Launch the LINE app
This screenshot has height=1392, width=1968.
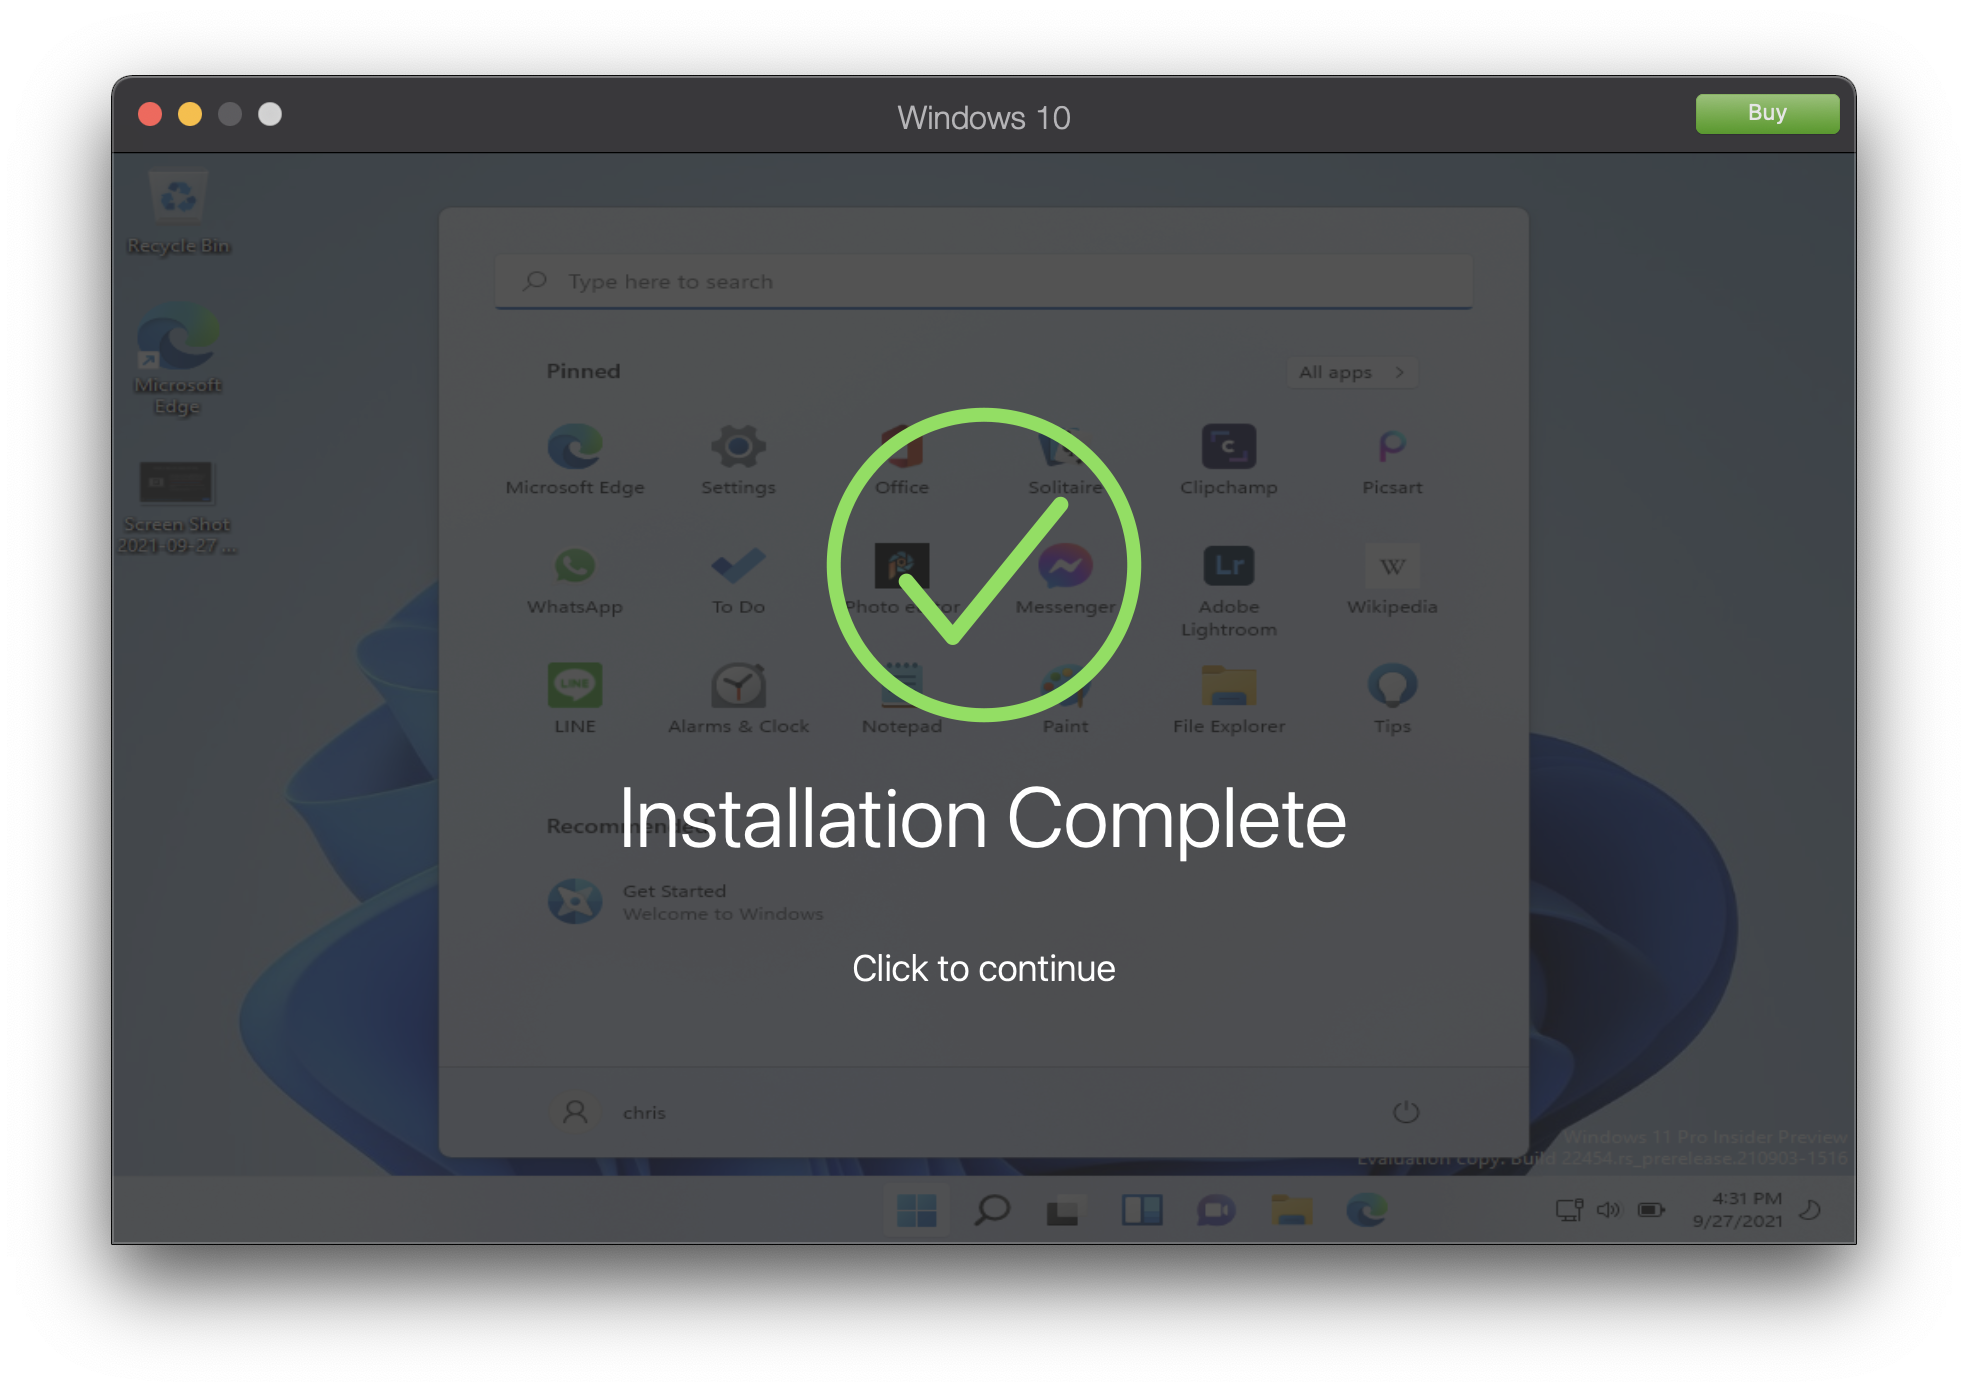(x=575, y=699)
